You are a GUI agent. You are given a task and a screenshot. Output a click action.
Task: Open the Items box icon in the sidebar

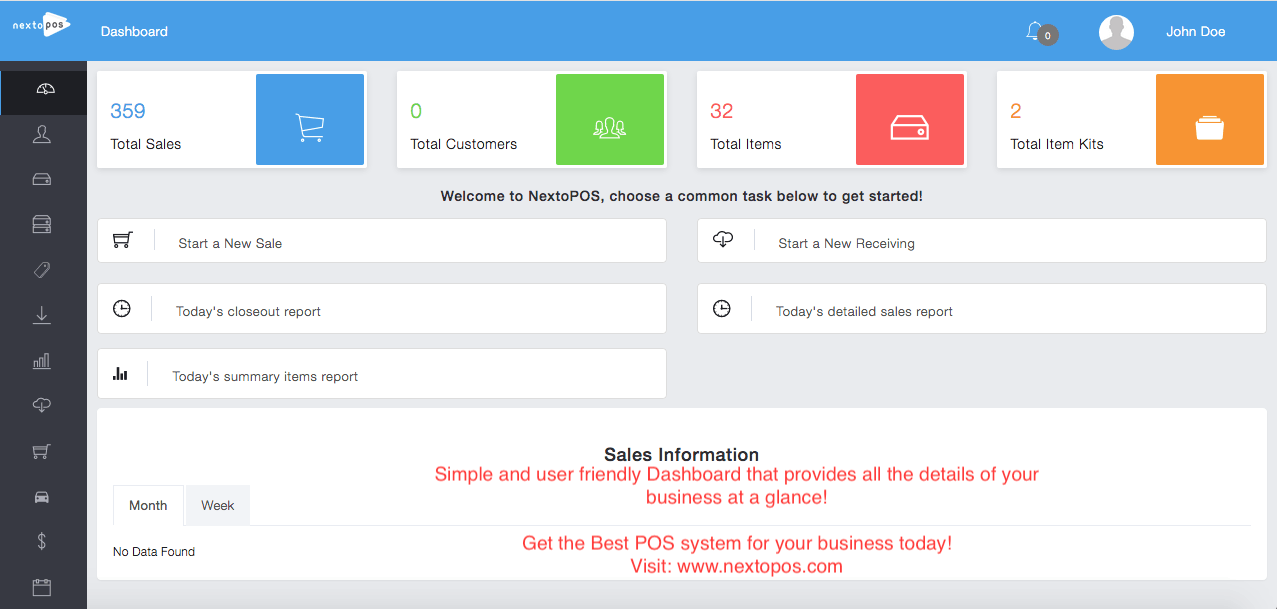pyautogui.click(x=42, y=179)
